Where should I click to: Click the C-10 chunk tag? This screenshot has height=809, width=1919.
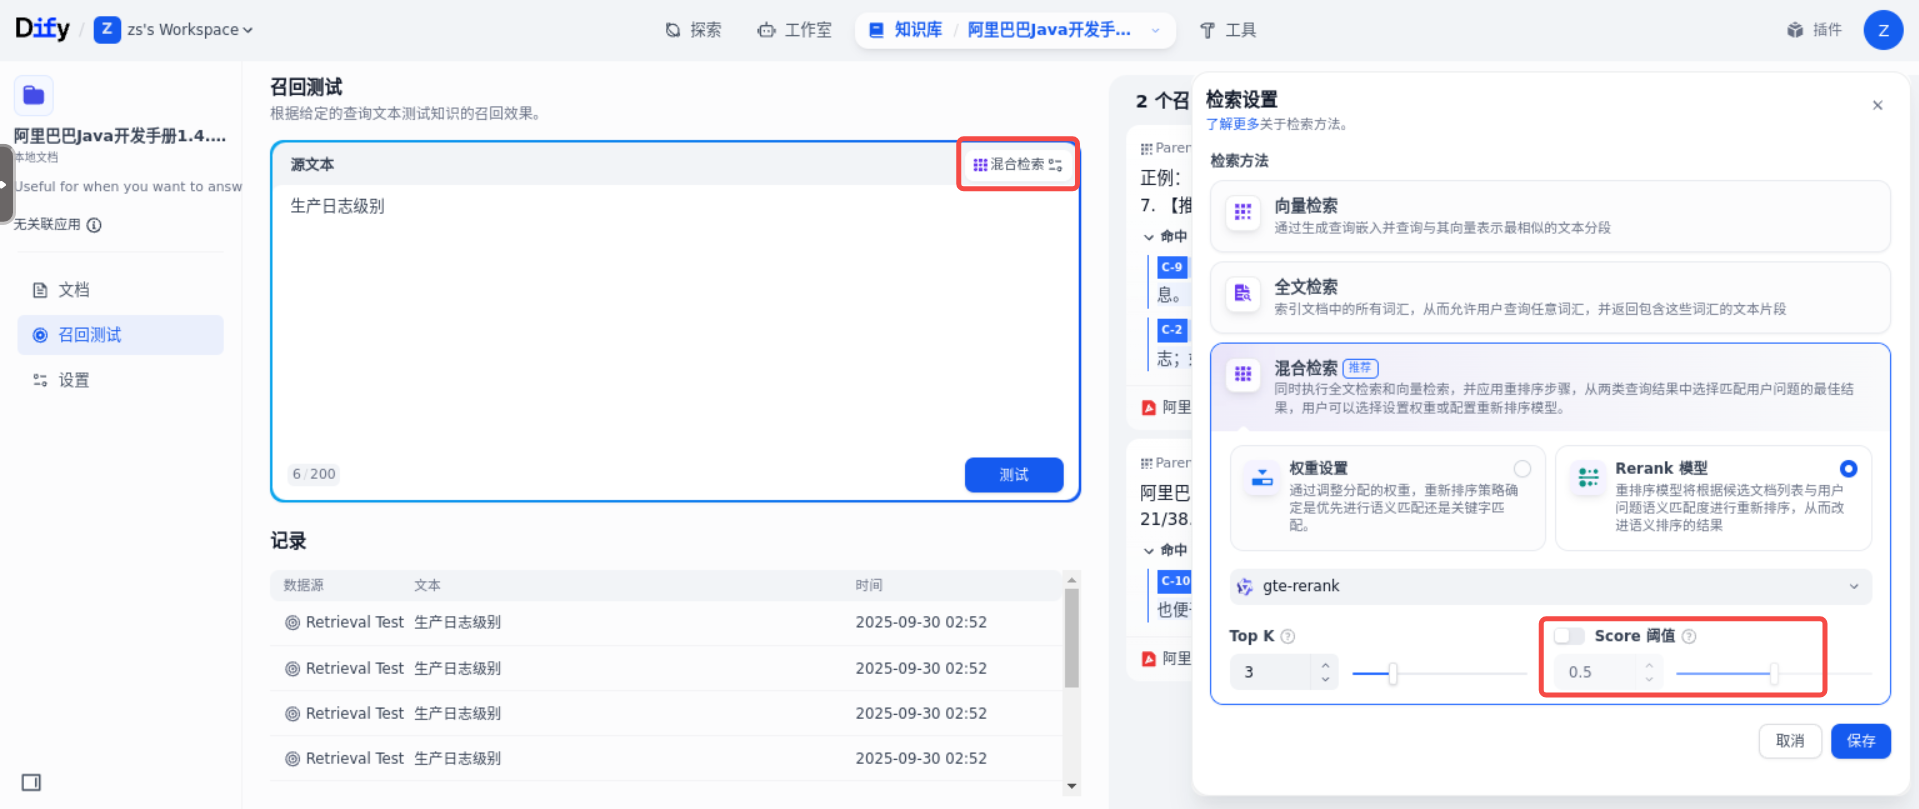click(1175, 580)
